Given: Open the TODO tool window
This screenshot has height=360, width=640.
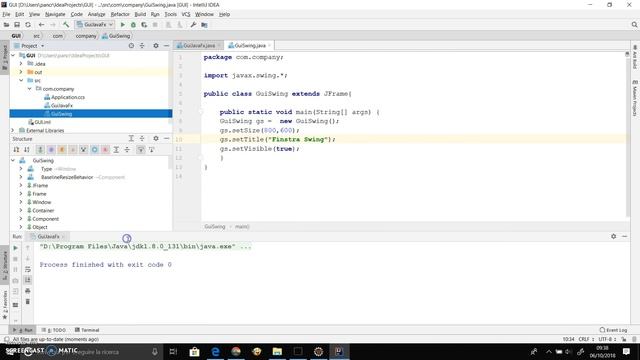Looking at the screenshot, I should pyautogui.click(x=53, y=330).
